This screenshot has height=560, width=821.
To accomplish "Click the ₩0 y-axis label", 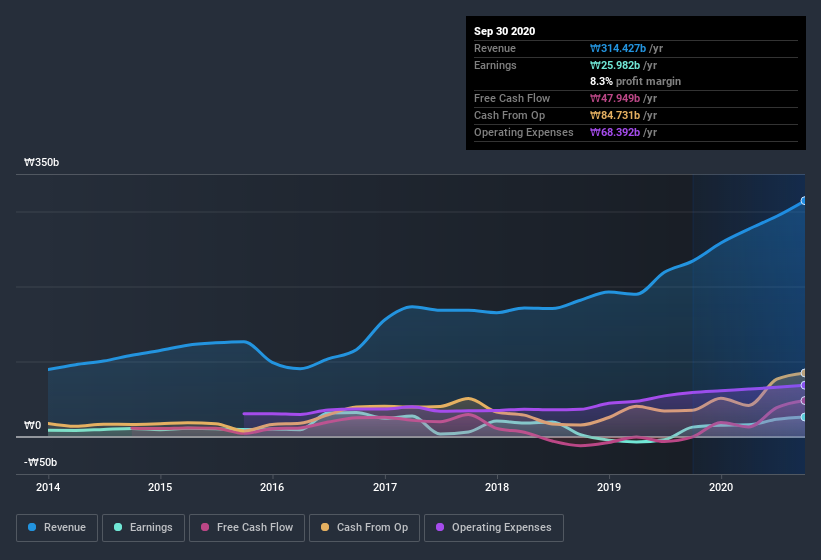I will click(32, 425).
